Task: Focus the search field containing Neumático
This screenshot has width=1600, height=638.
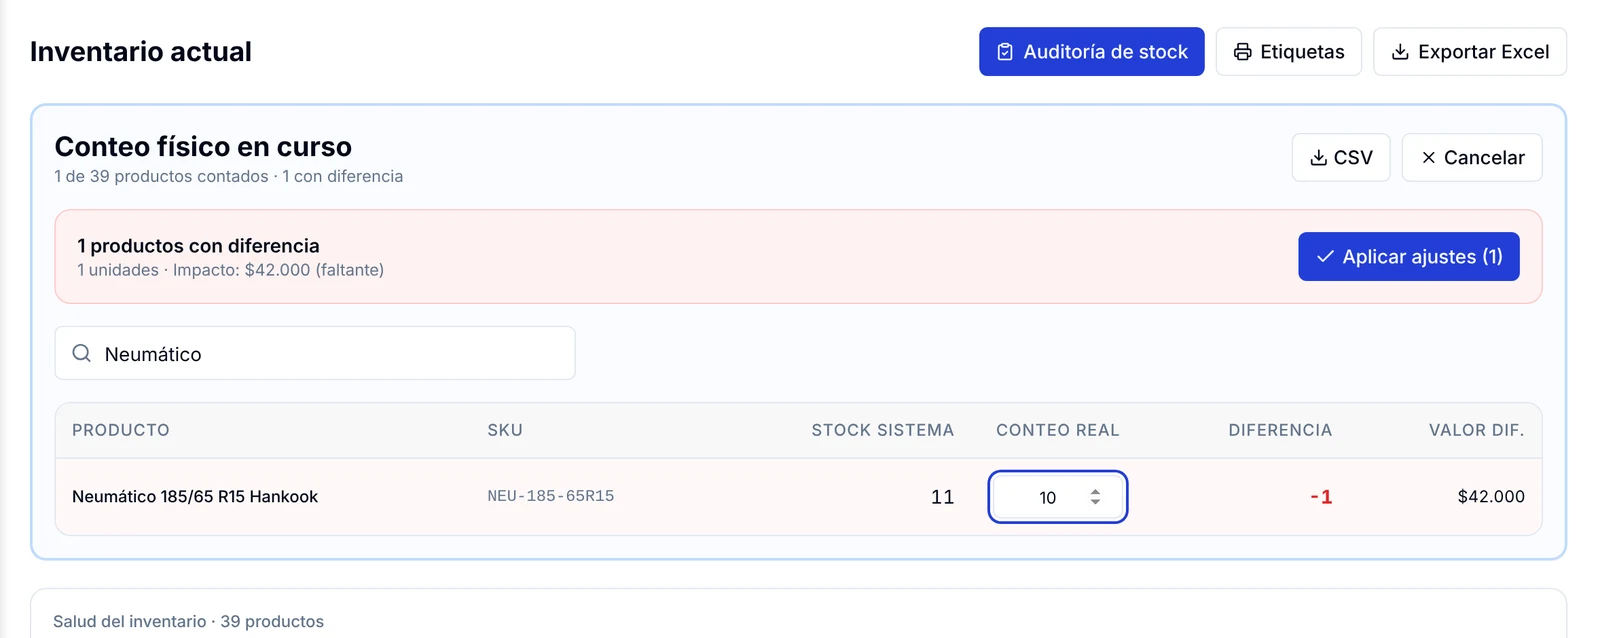Action: pyautogui.click(x=315, y=353)
